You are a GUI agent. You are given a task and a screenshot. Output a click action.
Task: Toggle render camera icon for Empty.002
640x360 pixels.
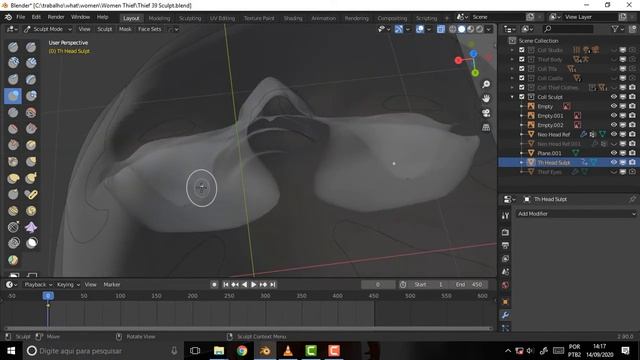[x=632, y=125]
